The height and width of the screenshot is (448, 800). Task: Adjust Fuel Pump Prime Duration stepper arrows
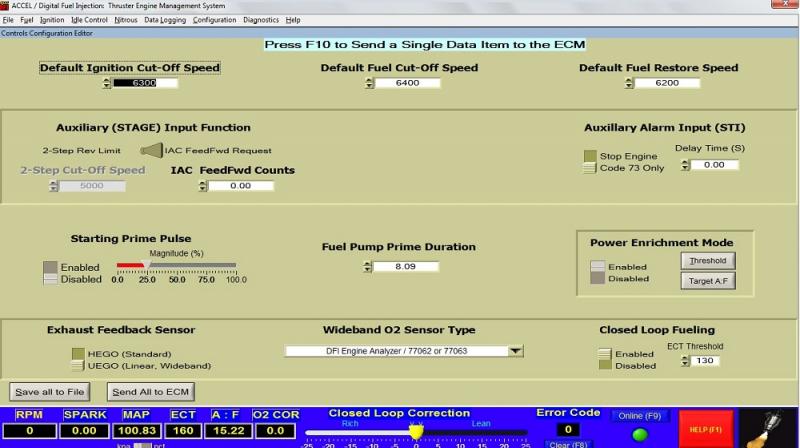(x=367, y=266)
